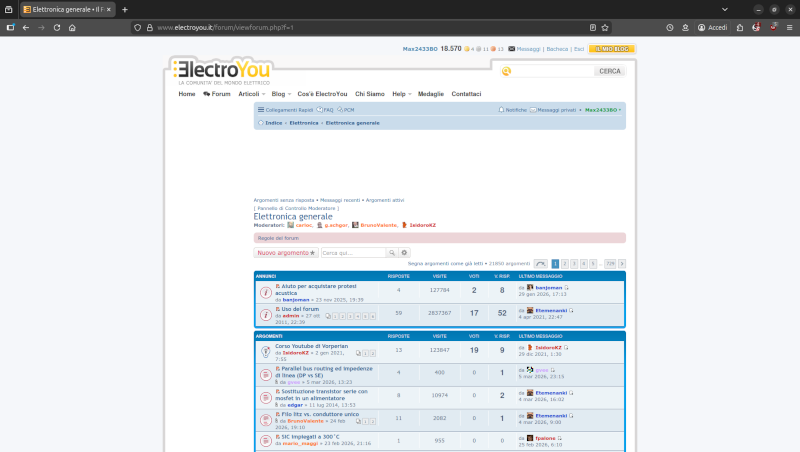Open advanced search gear icon
Screen dimensions: 800x452
[x=405, y=253]
